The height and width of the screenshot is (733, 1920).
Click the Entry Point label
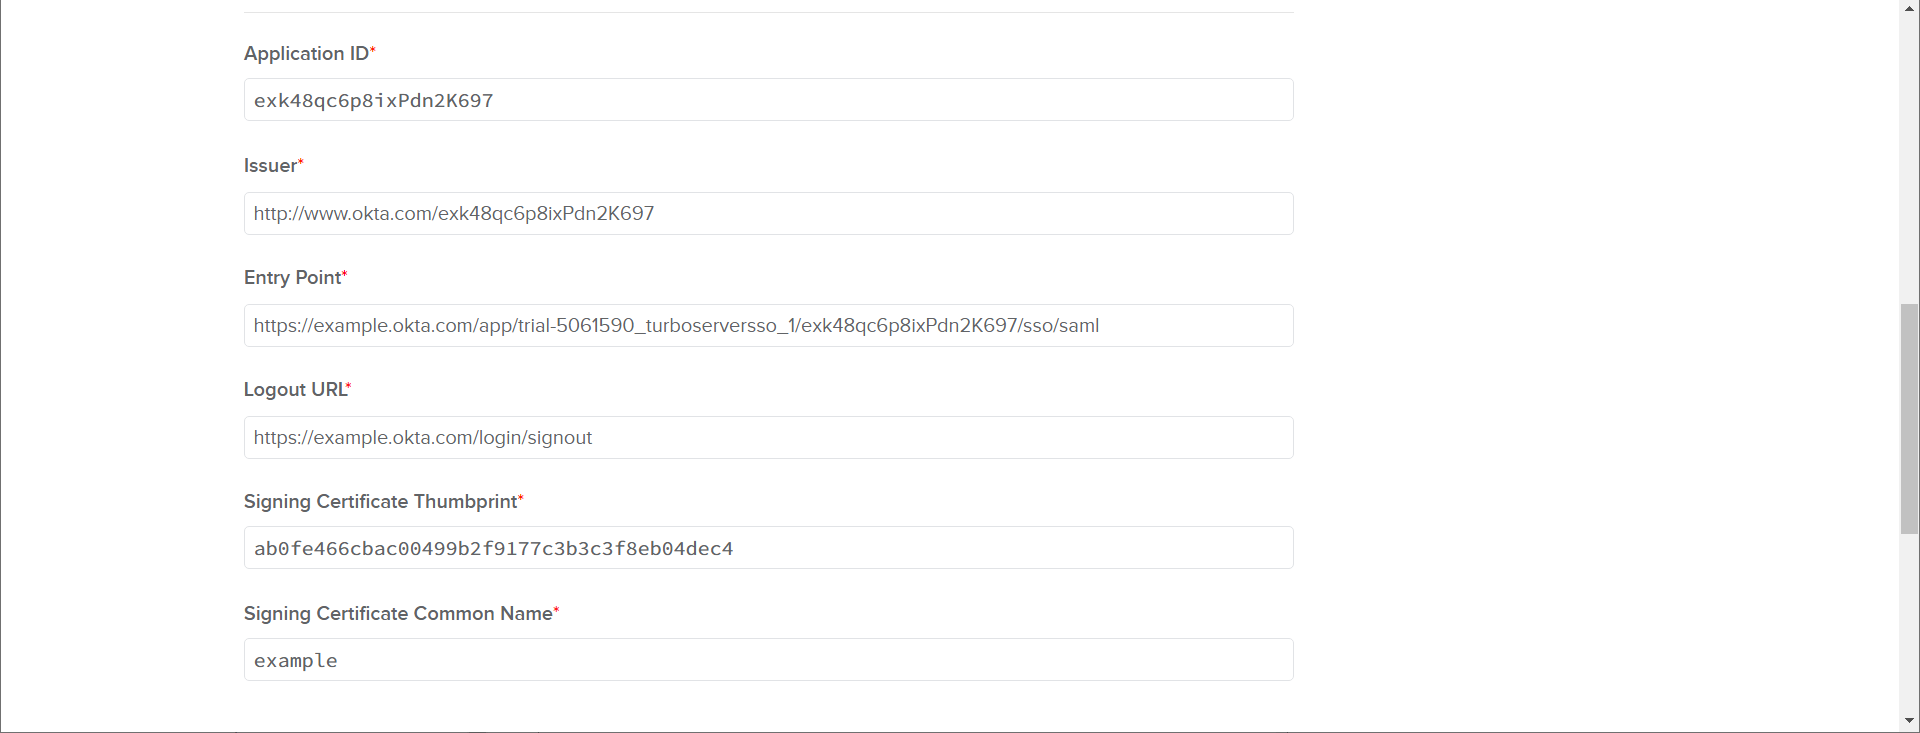pos(290,277)
